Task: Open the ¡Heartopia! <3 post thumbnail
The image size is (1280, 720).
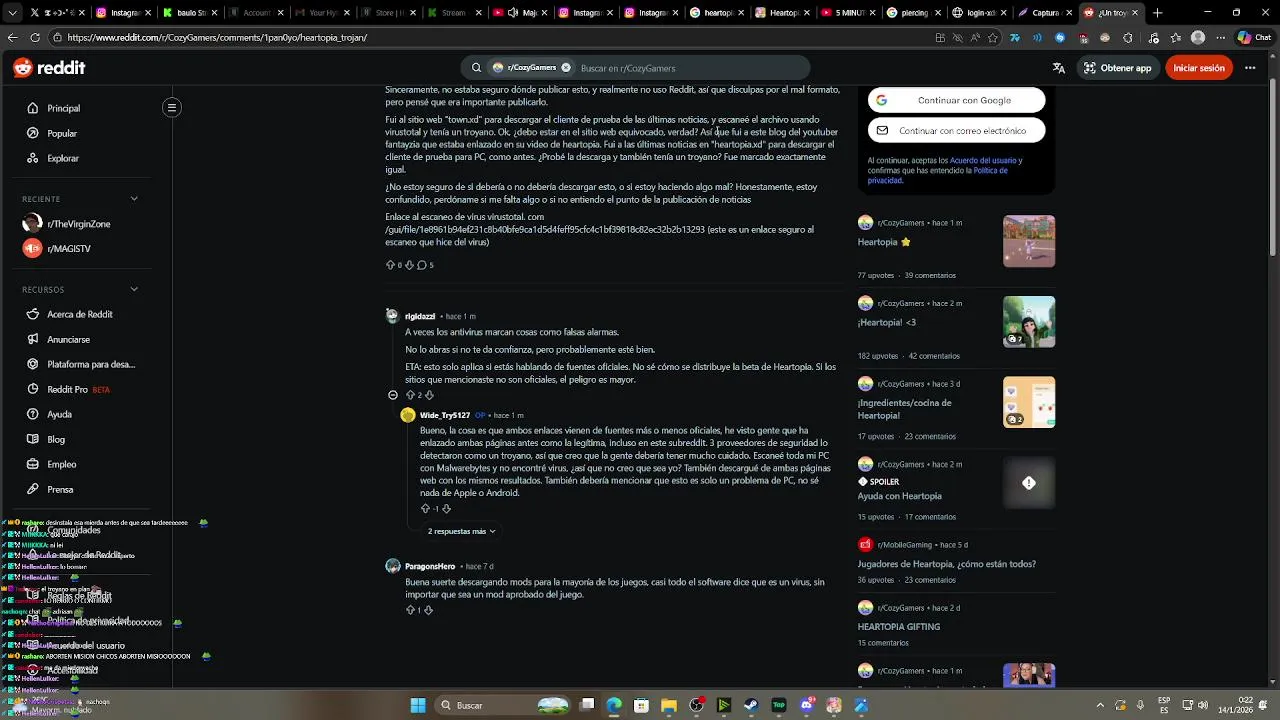Action: (1029, 322)
